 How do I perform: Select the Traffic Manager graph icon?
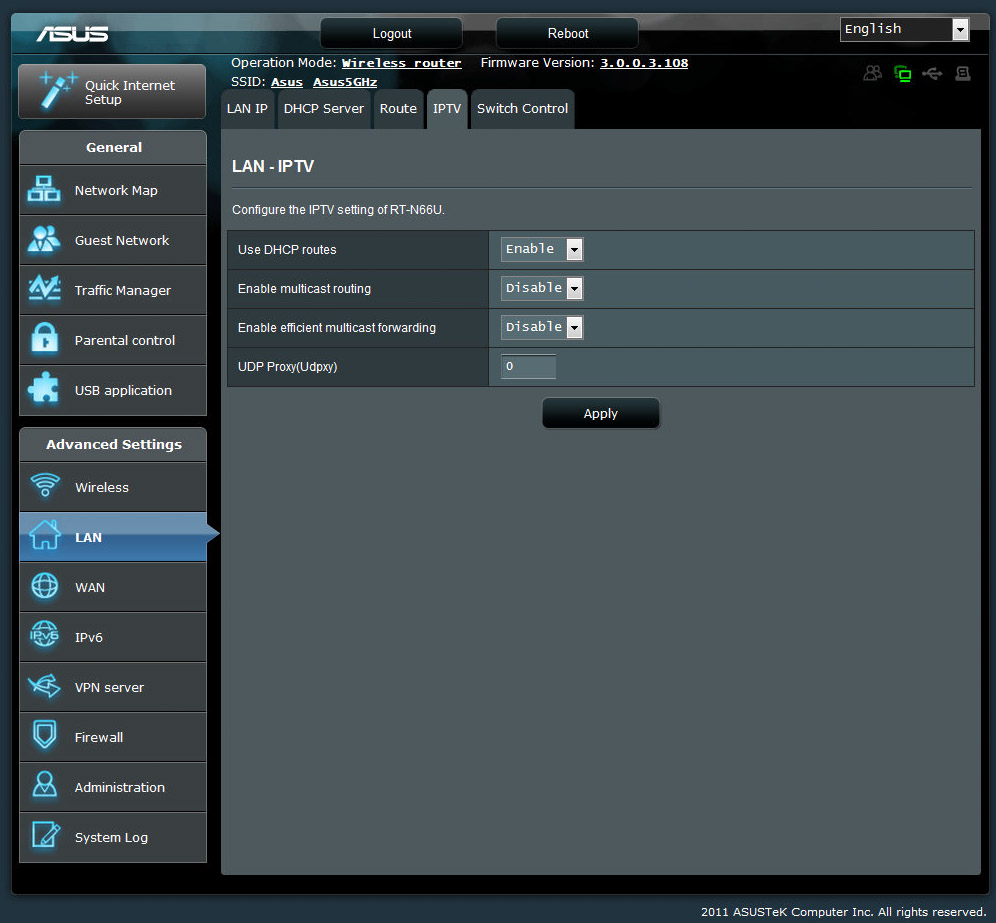(44, 290)
